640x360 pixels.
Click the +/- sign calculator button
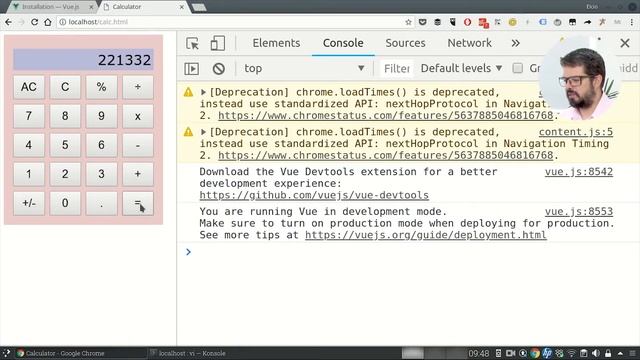point(29,203)
